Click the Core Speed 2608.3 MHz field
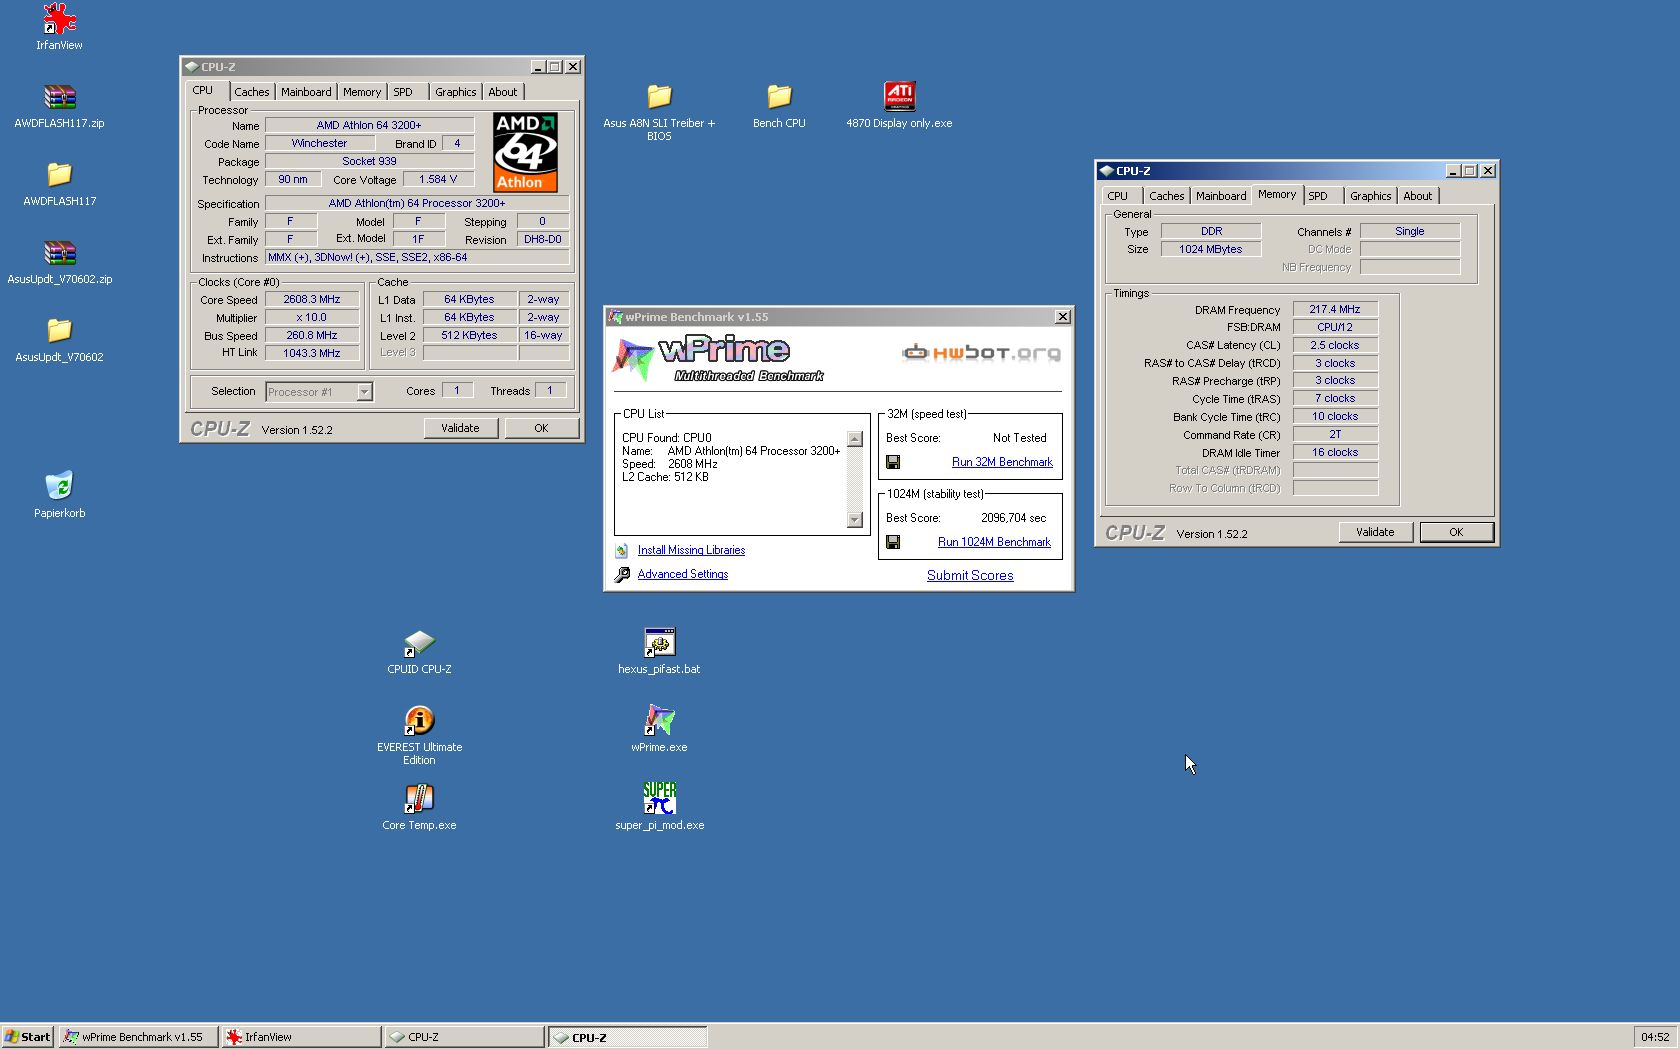 coord(312,299)
